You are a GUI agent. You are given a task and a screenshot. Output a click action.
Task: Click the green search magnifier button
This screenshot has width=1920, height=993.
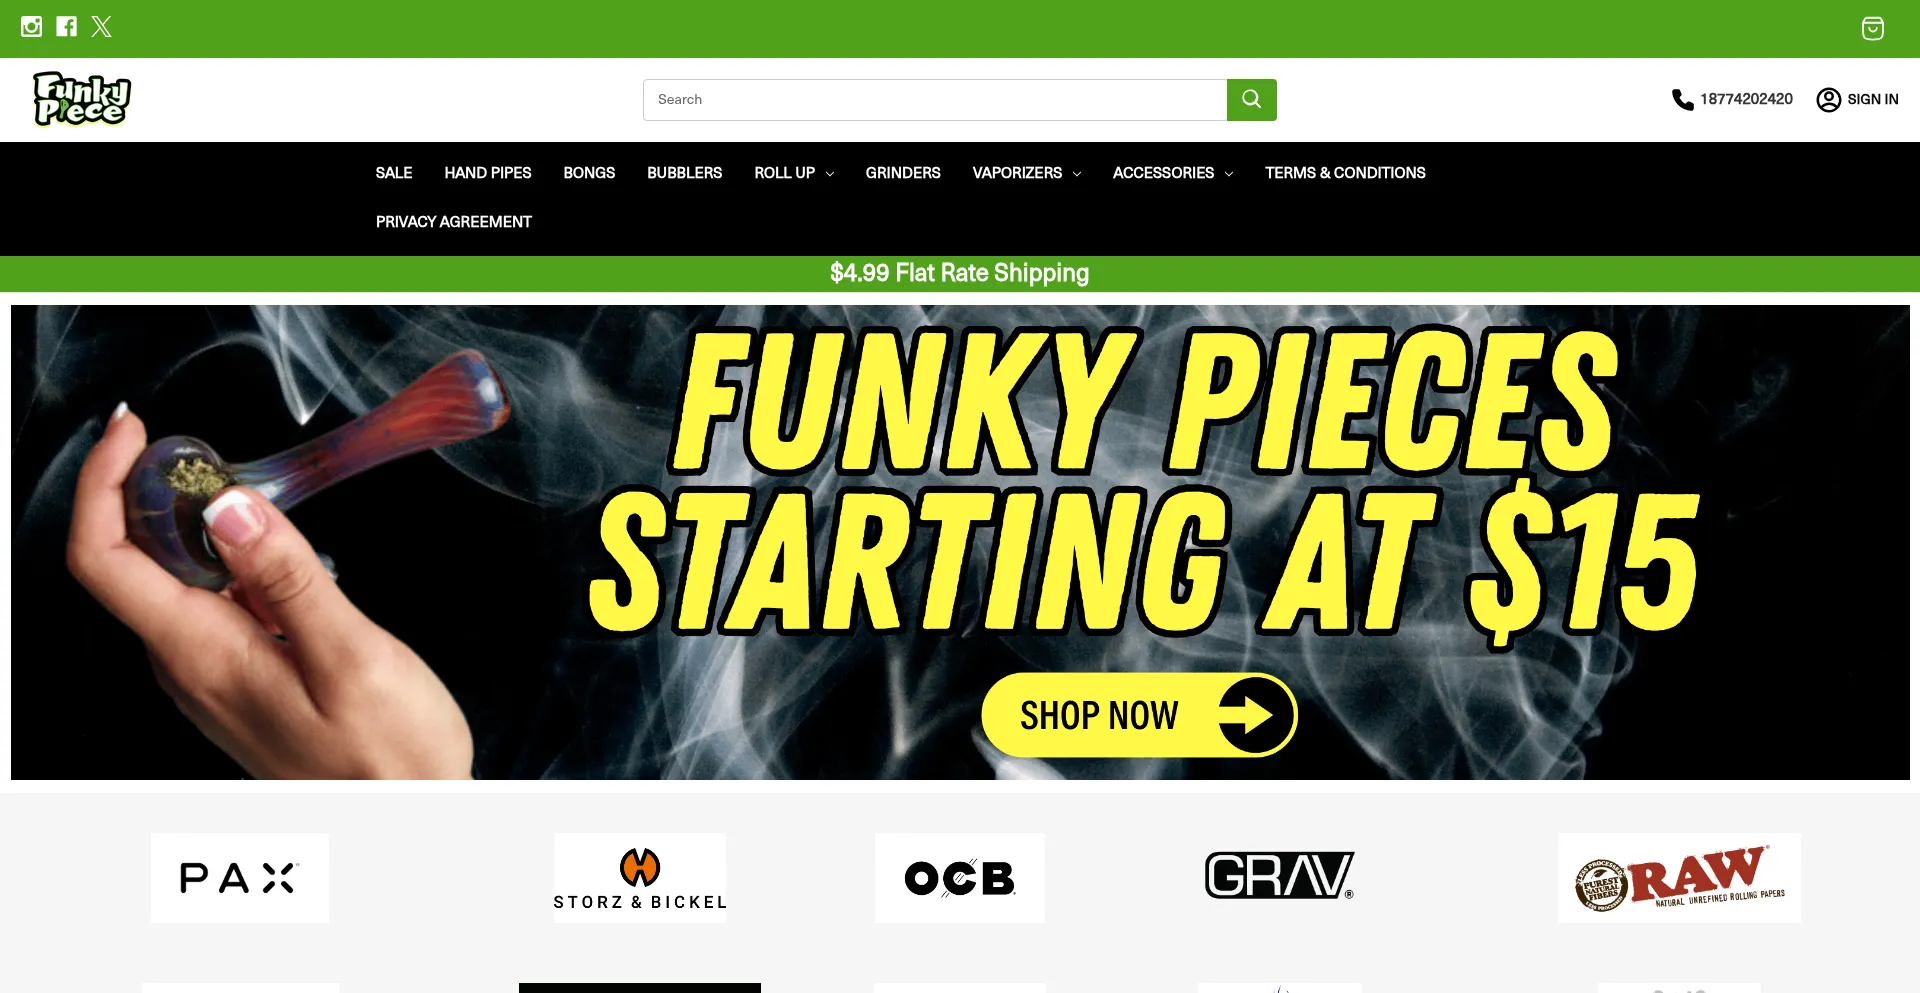click(x=1251, y=100)
